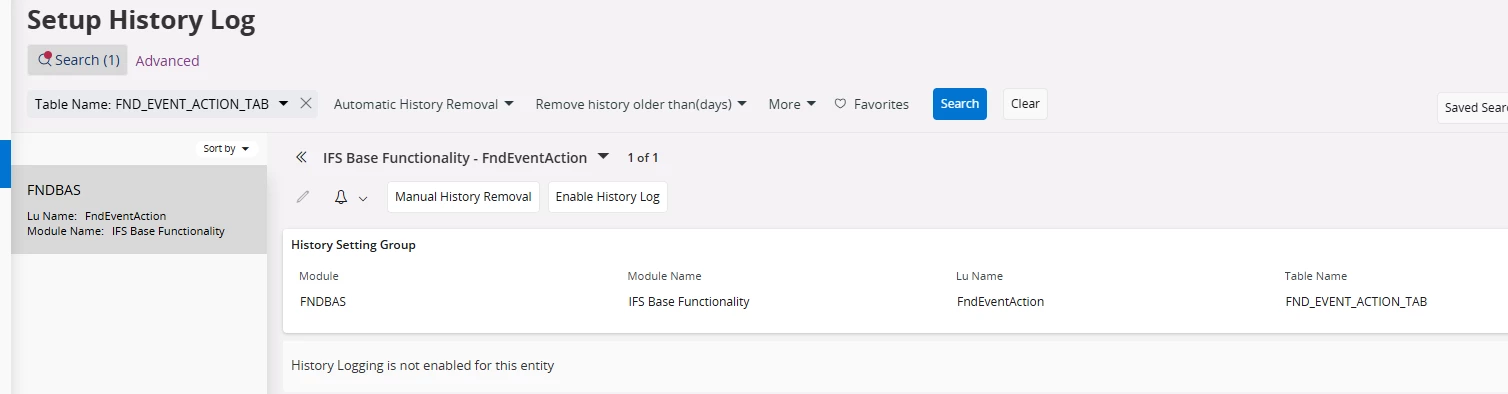Click the Search (1) magnifier button
Image resolution: width=1508 pixels, height=394 pixels.
(77, 60)
